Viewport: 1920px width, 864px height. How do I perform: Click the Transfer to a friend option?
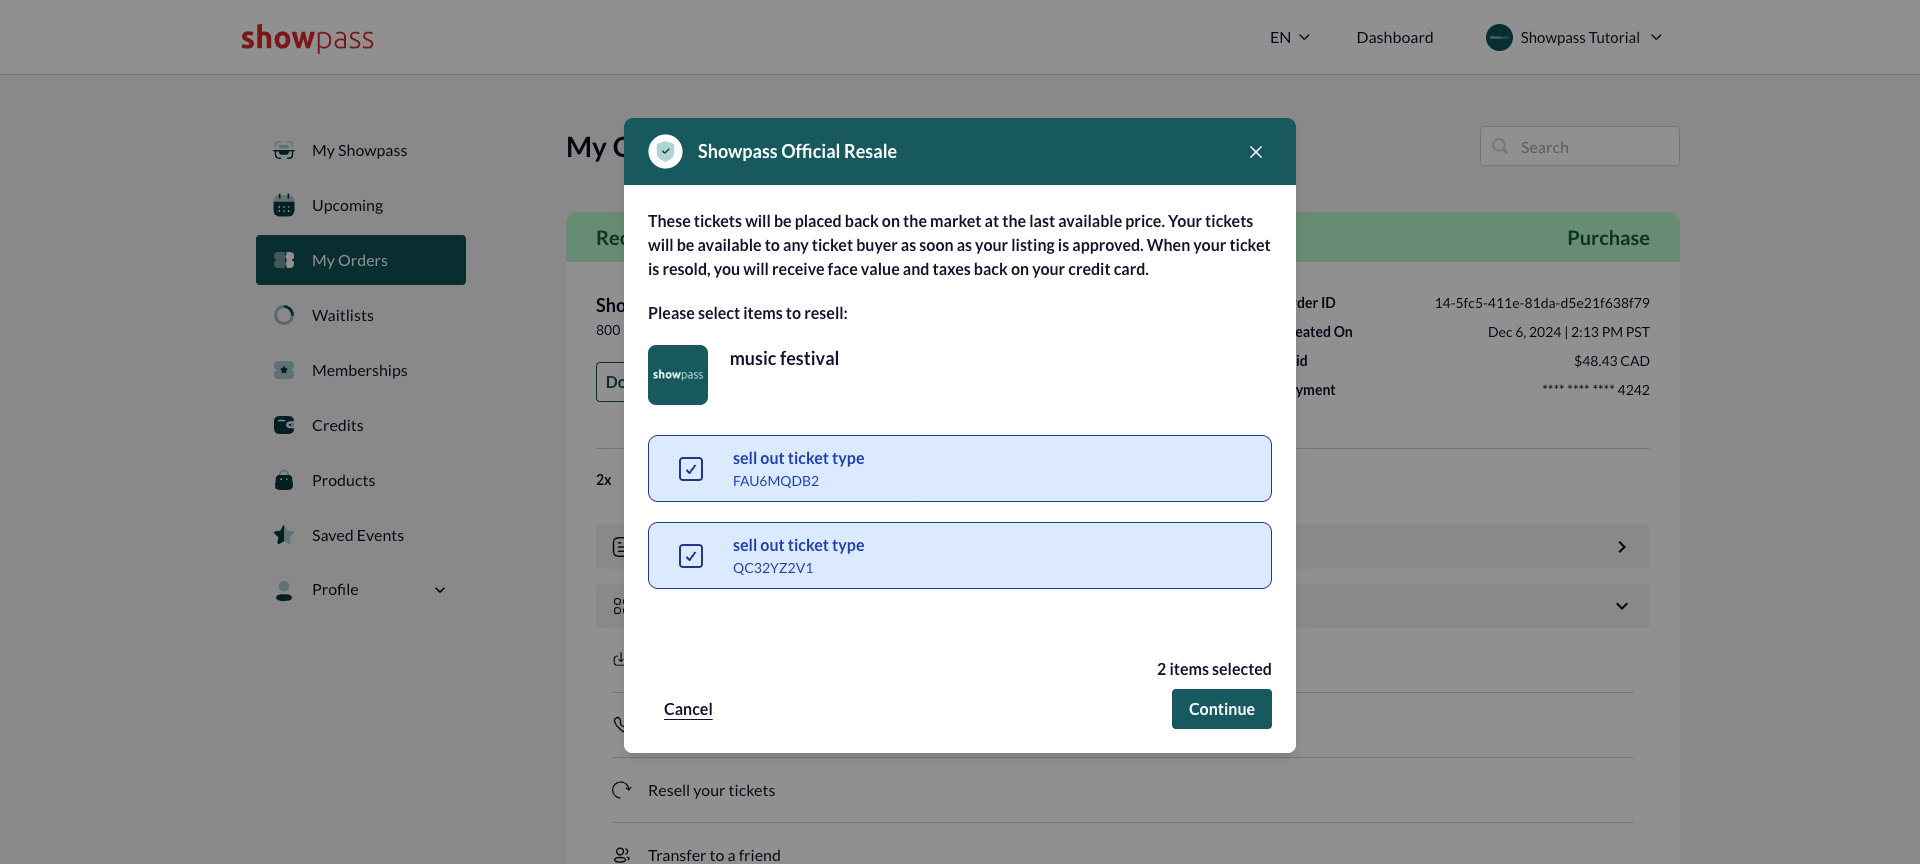714,855
